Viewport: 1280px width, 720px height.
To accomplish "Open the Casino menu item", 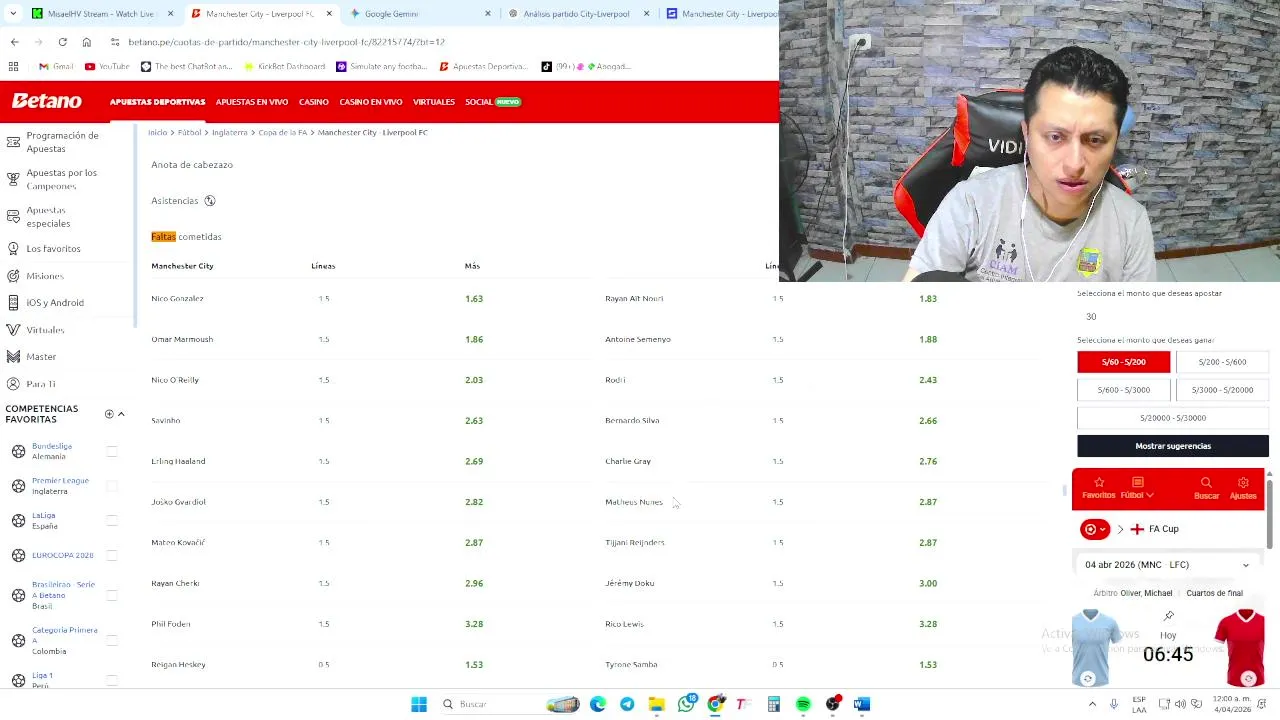I will pyautogui.click(x=314, y=102).
